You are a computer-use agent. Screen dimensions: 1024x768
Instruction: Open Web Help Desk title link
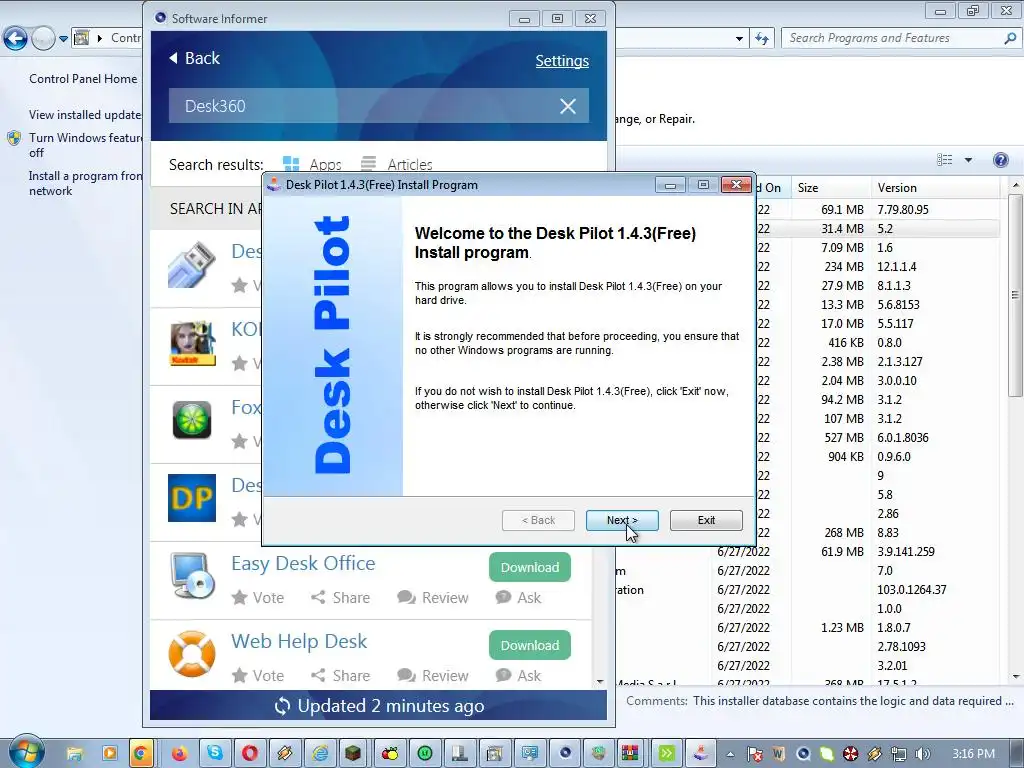pyautogui.click(x=299, y=641)
